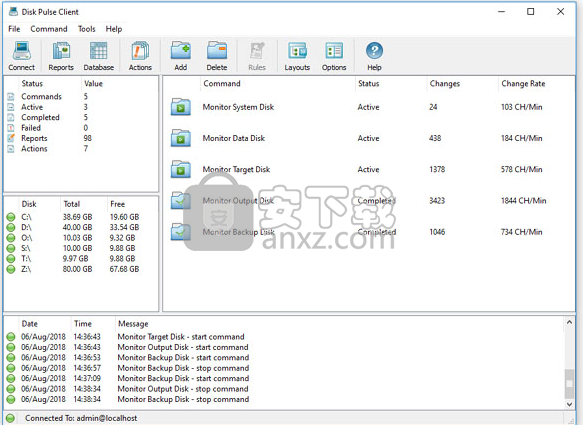Select the 'Actions' row in status panel
Image resolution: width=583 pixels, height=425 pixels.
click(81, 149)
